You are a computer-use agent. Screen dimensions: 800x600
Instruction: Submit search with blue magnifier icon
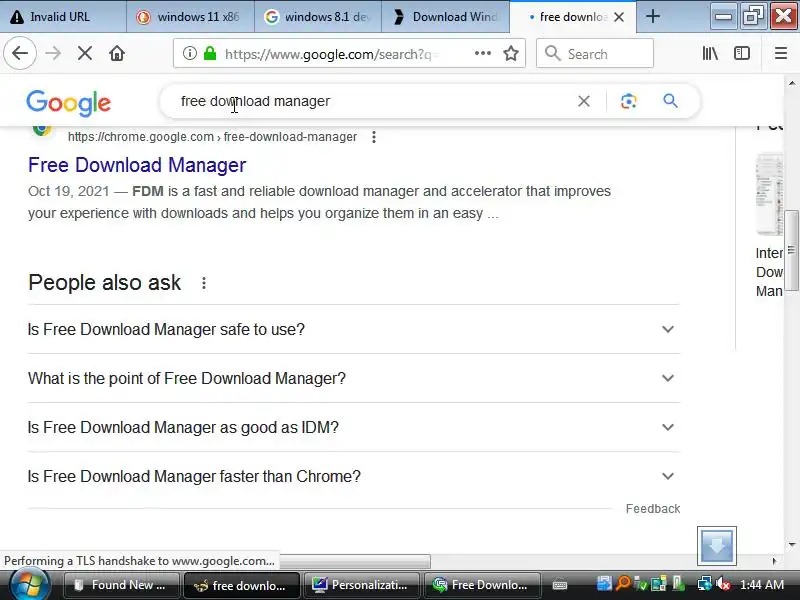670,101
